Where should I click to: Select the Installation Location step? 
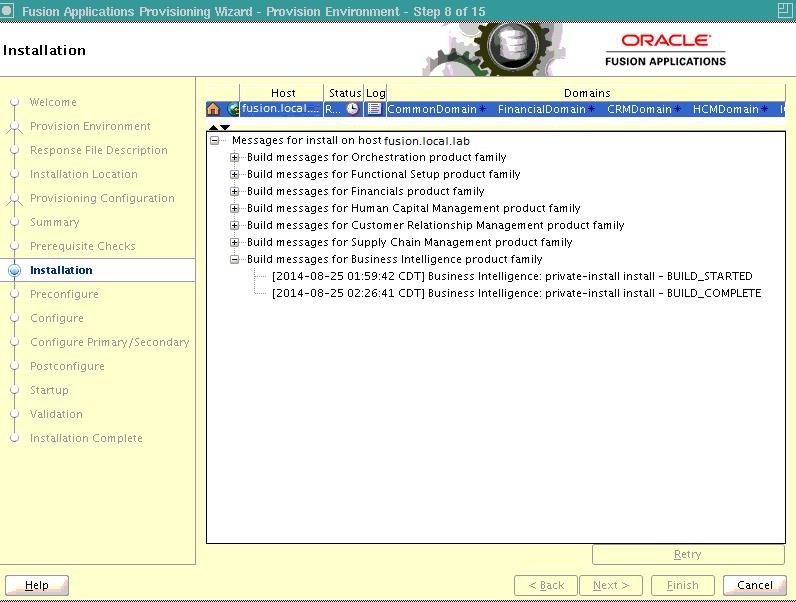84,174
